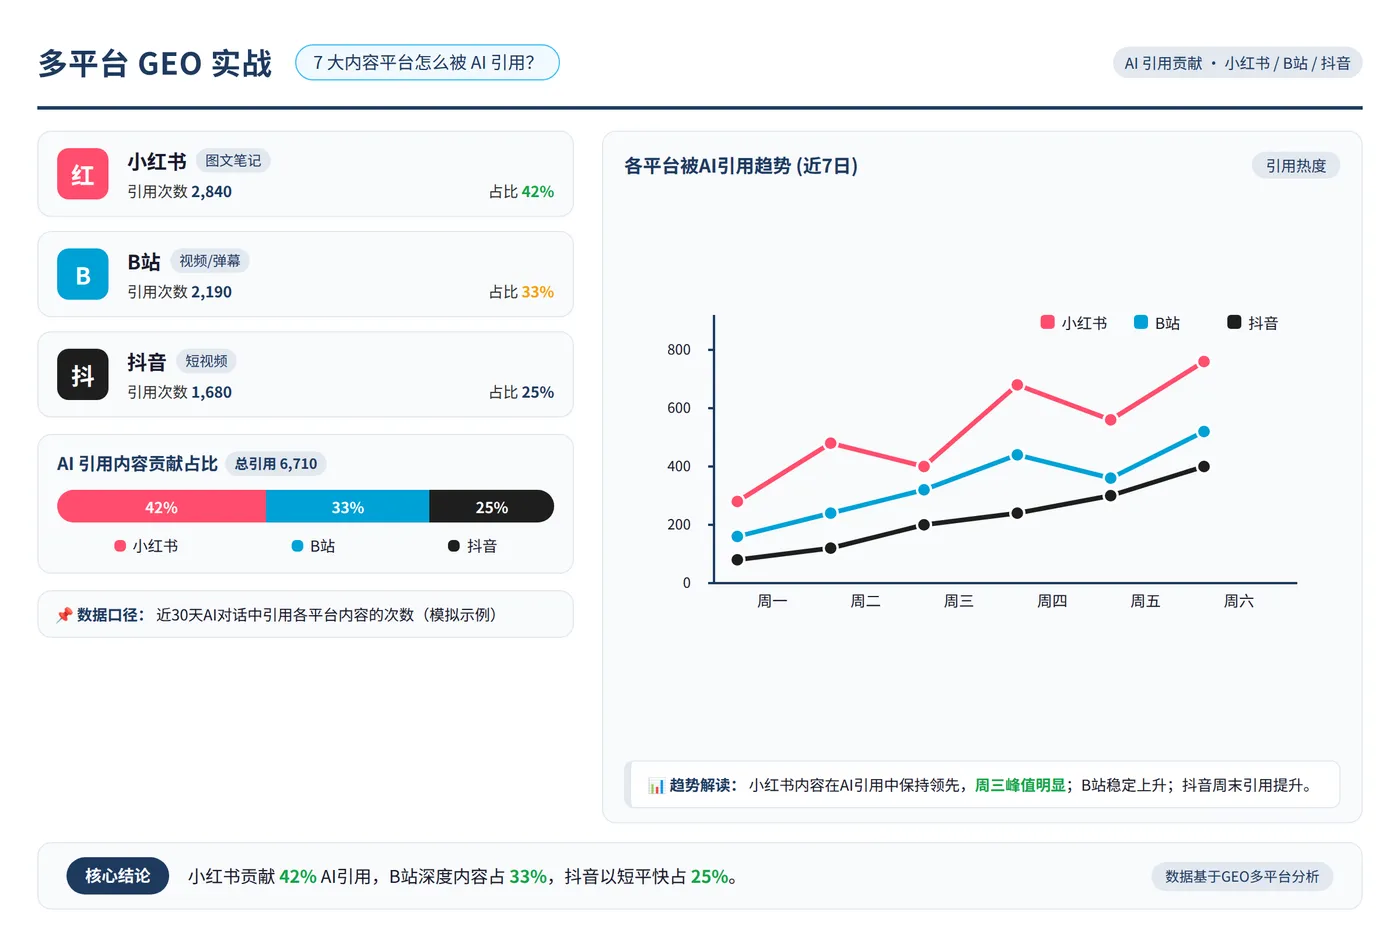Click the 数据基于GEO多平台分析 badge
The height and width of the screenshot is (933, 1400).
pos(1242,877)
